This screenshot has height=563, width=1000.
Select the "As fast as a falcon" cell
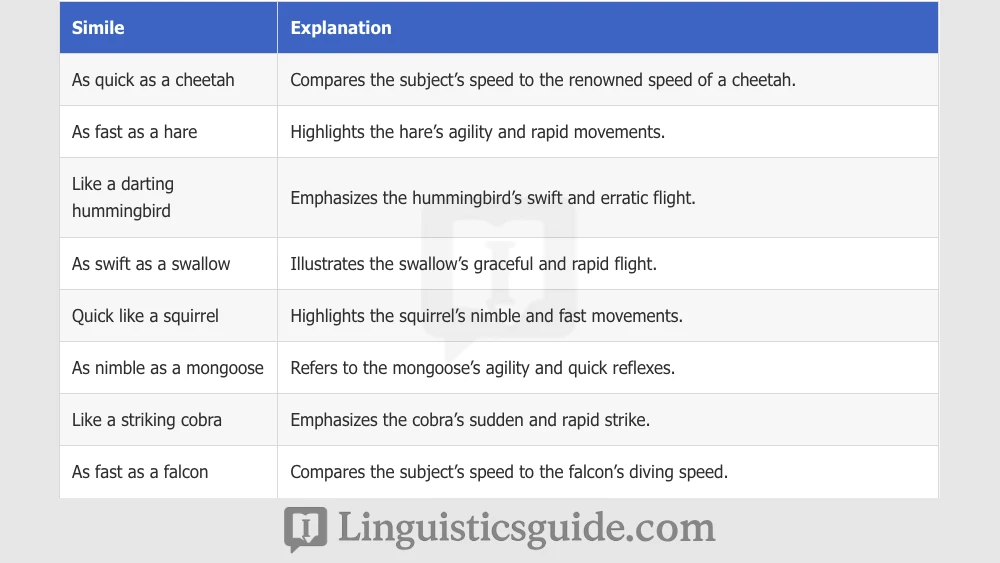pyautogui.click(x=140, y=472)
